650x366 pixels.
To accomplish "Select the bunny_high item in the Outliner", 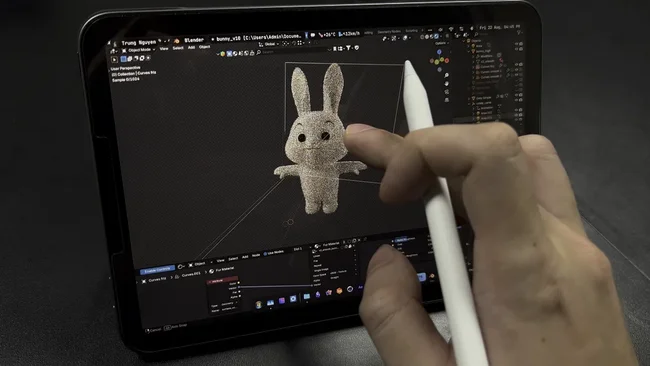I will click(x=483, y=51).
